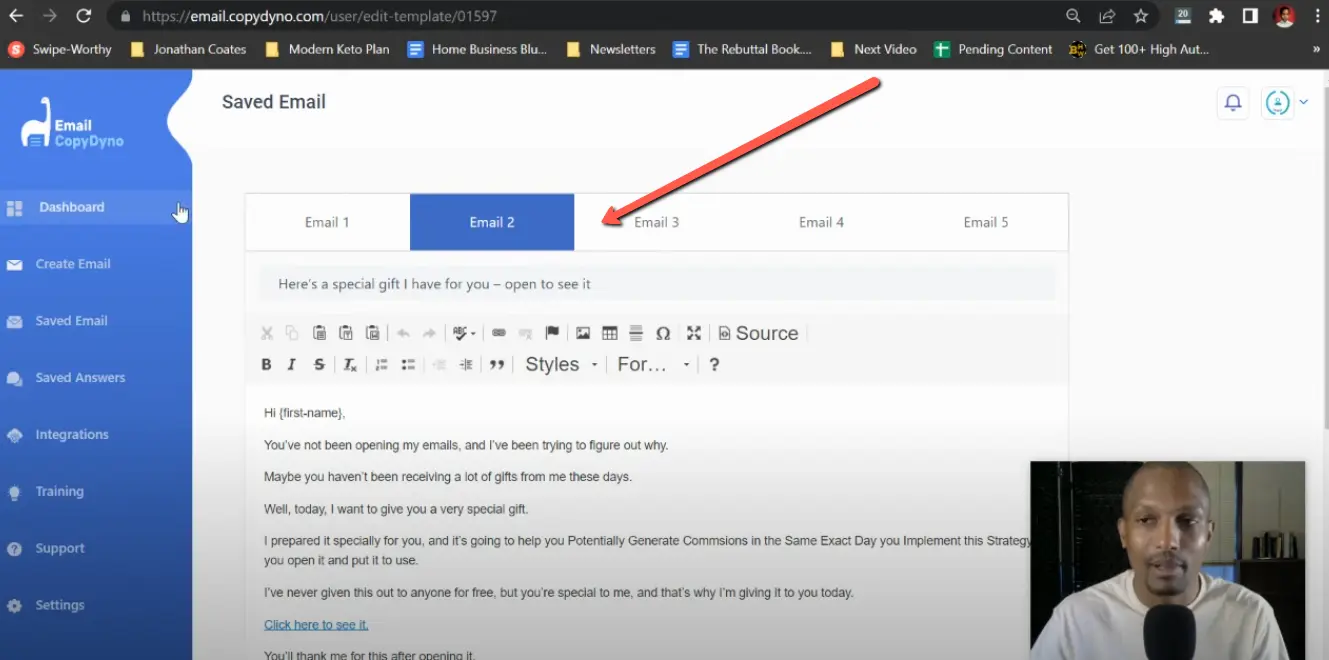
Task: Switch to the Email 4 tab
Action: tap(821, 221)
